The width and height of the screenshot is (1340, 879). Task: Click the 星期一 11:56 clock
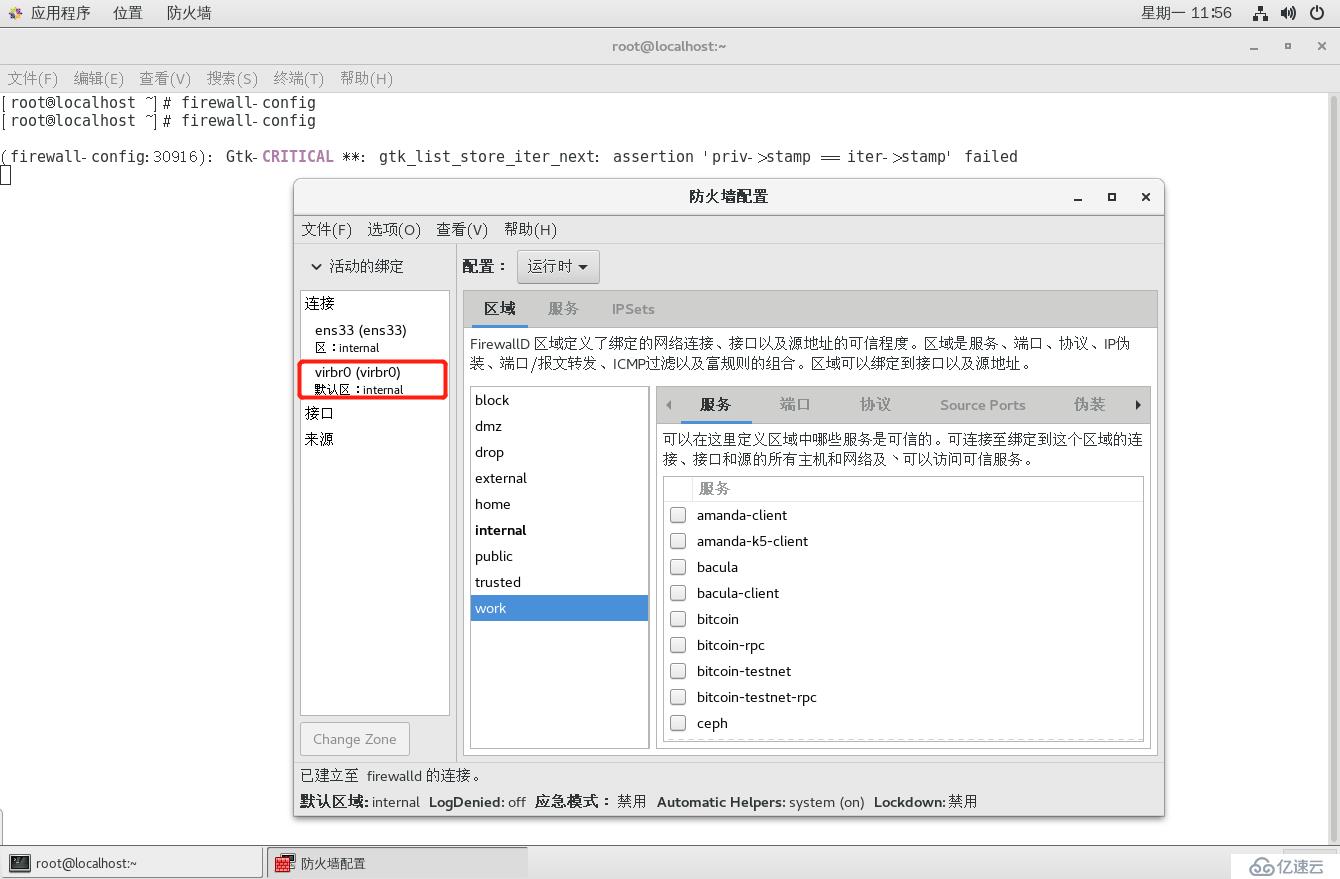(1187, 13)
